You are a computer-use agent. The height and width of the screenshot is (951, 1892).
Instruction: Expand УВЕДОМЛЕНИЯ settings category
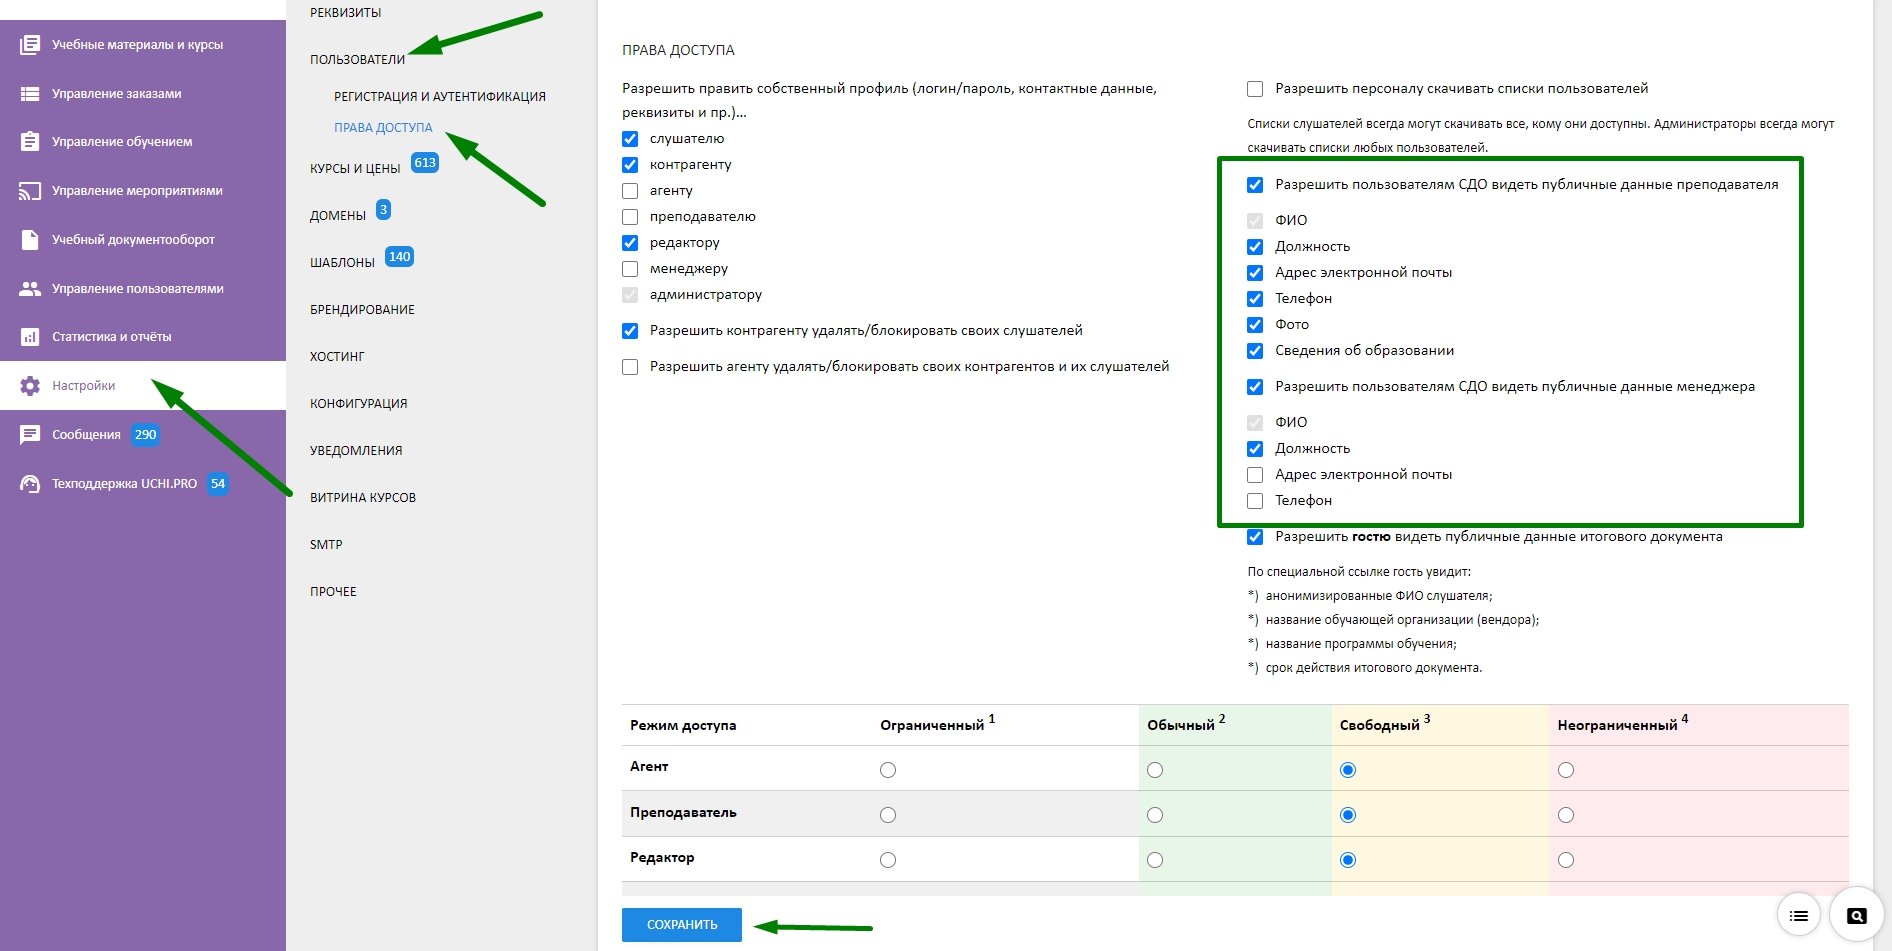pyautogui.click(x=356, y=451)
